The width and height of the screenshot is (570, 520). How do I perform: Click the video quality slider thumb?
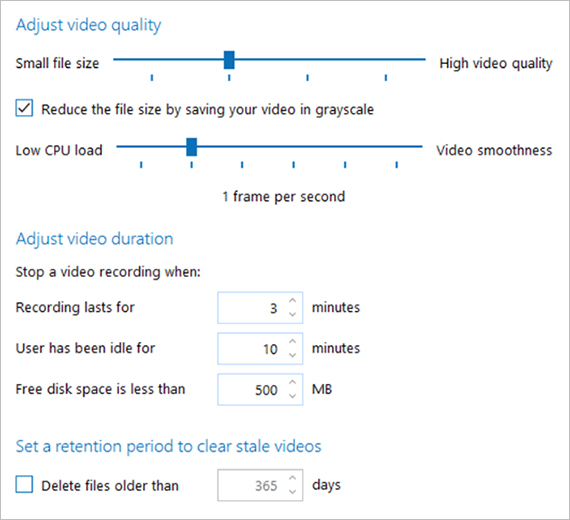[229, 60]
